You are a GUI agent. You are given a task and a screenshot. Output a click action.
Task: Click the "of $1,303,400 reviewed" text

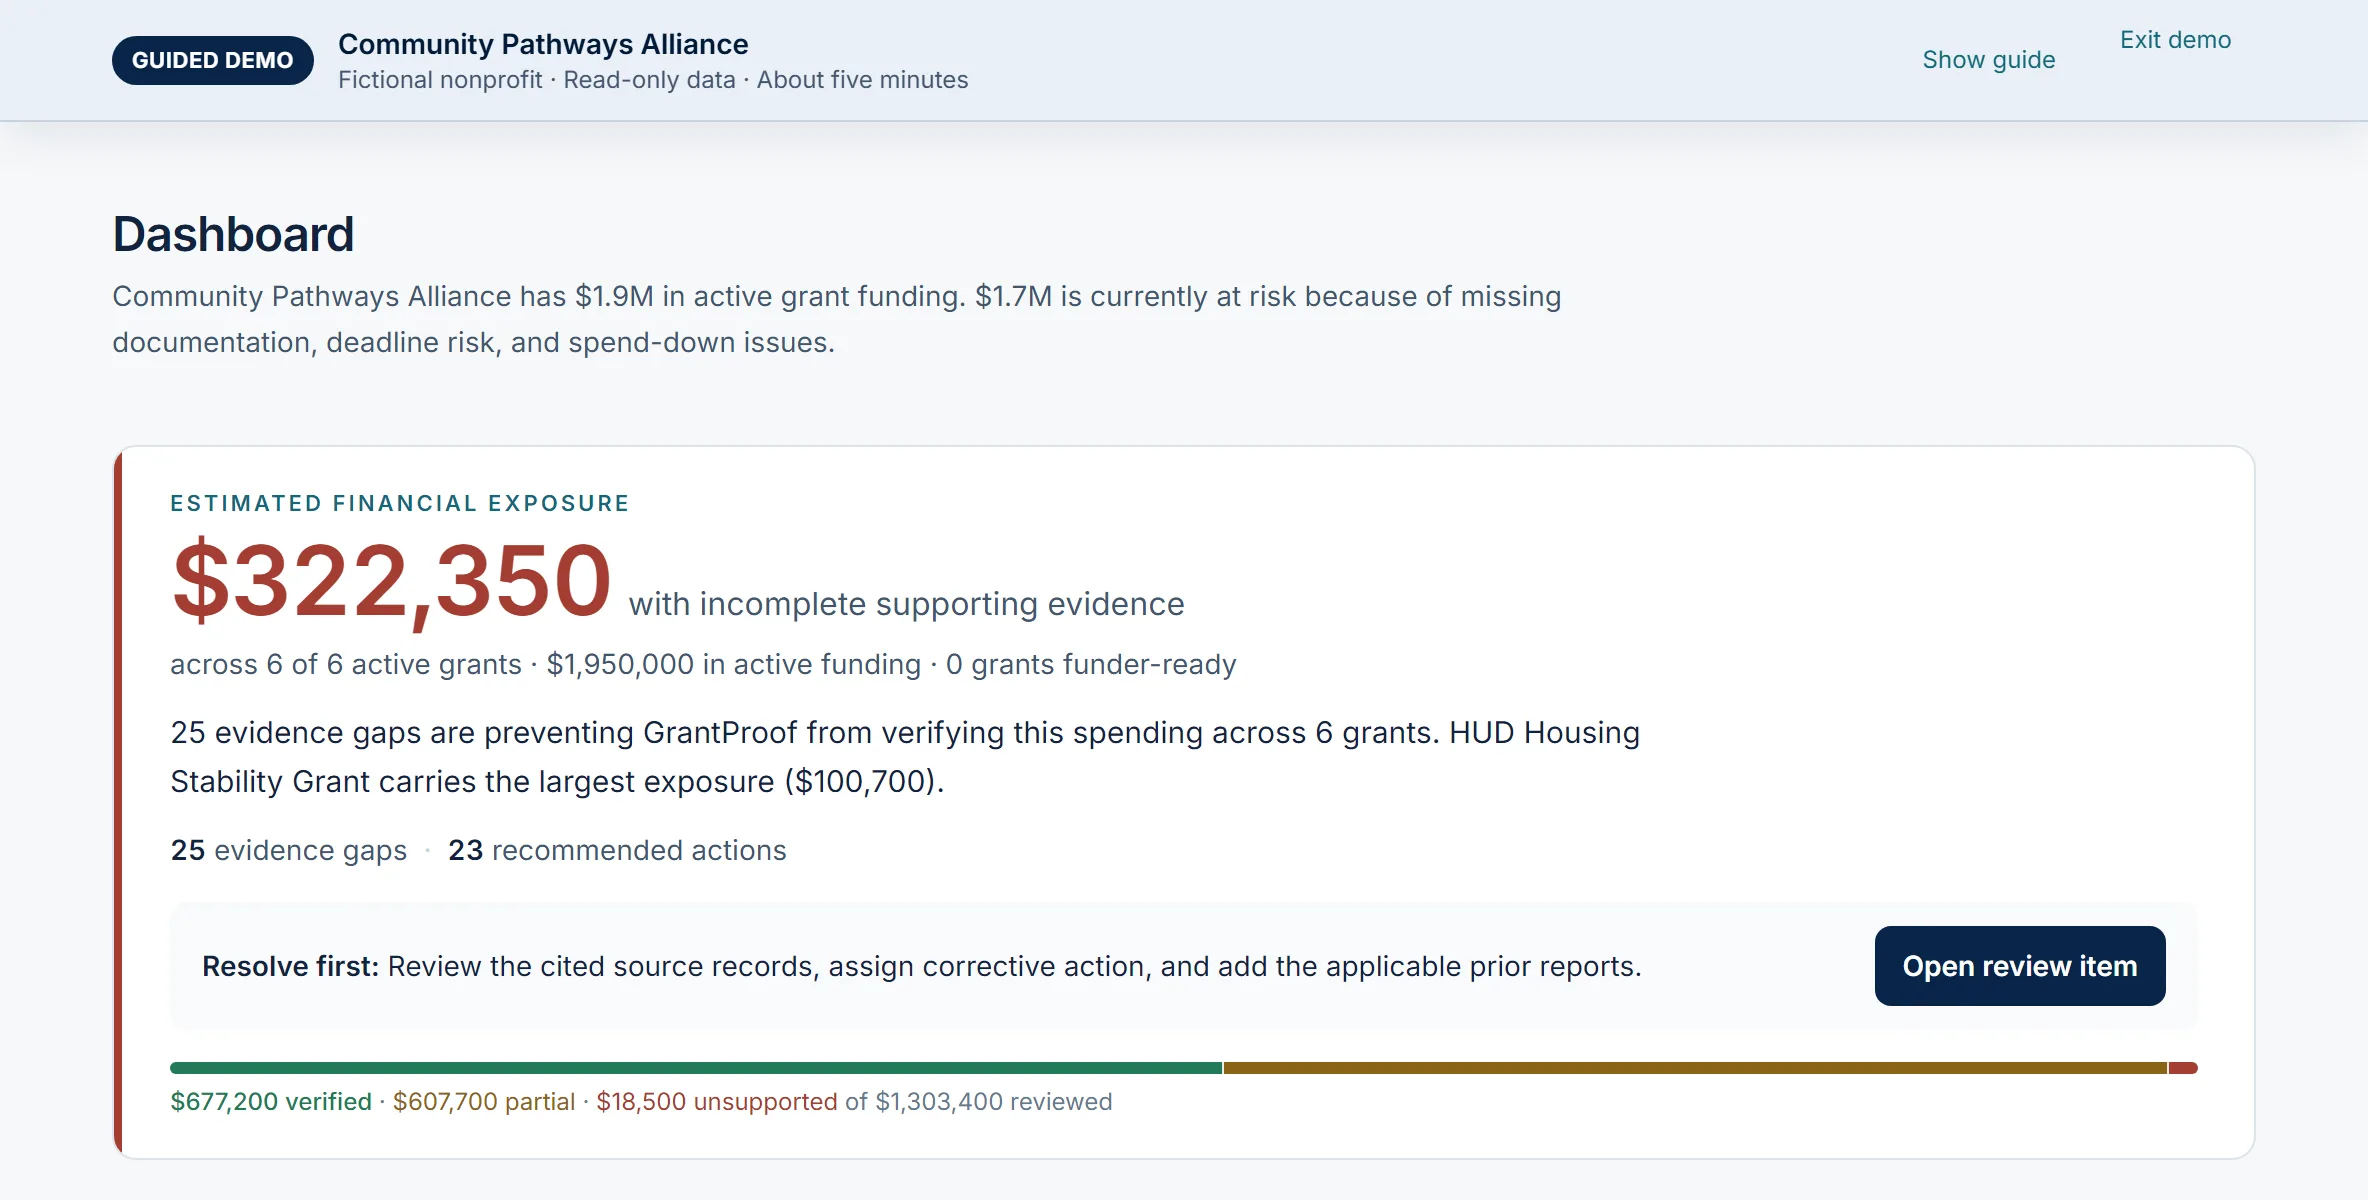coord(979,1102)
